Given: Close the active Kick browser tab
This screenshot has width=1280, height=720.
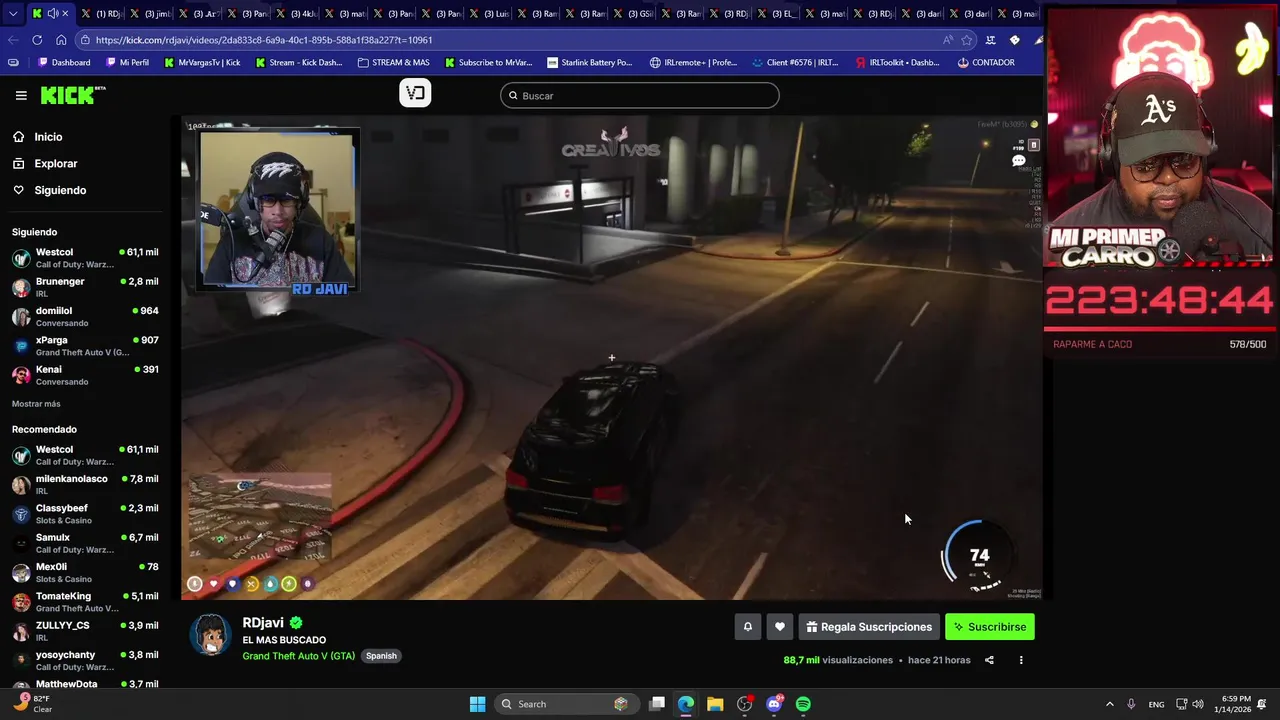Looking at the screenshot, I should tap(66, 14).
